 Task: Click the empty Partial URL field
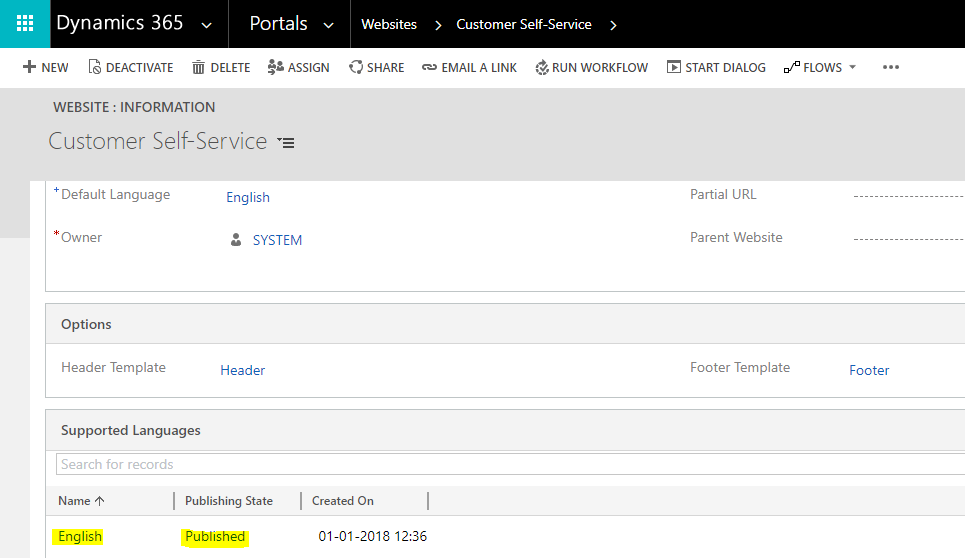pos(908,196)
